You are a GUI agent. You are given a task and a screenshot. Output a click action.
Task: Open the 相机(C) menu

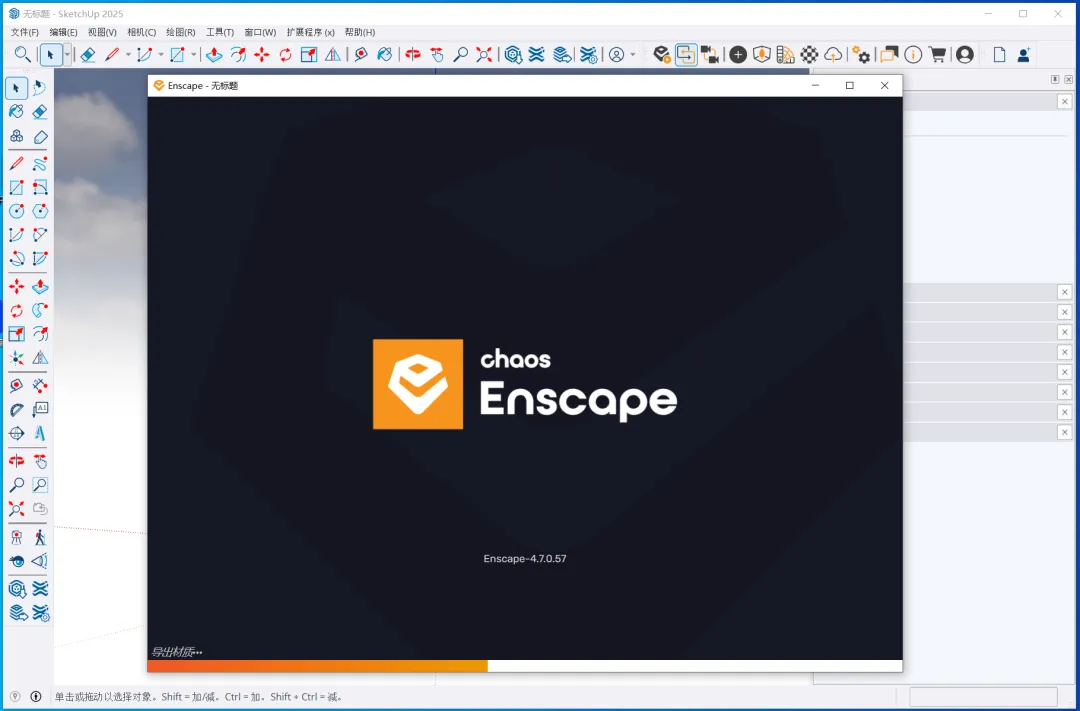pyautogui.click(x=142, y=32)
